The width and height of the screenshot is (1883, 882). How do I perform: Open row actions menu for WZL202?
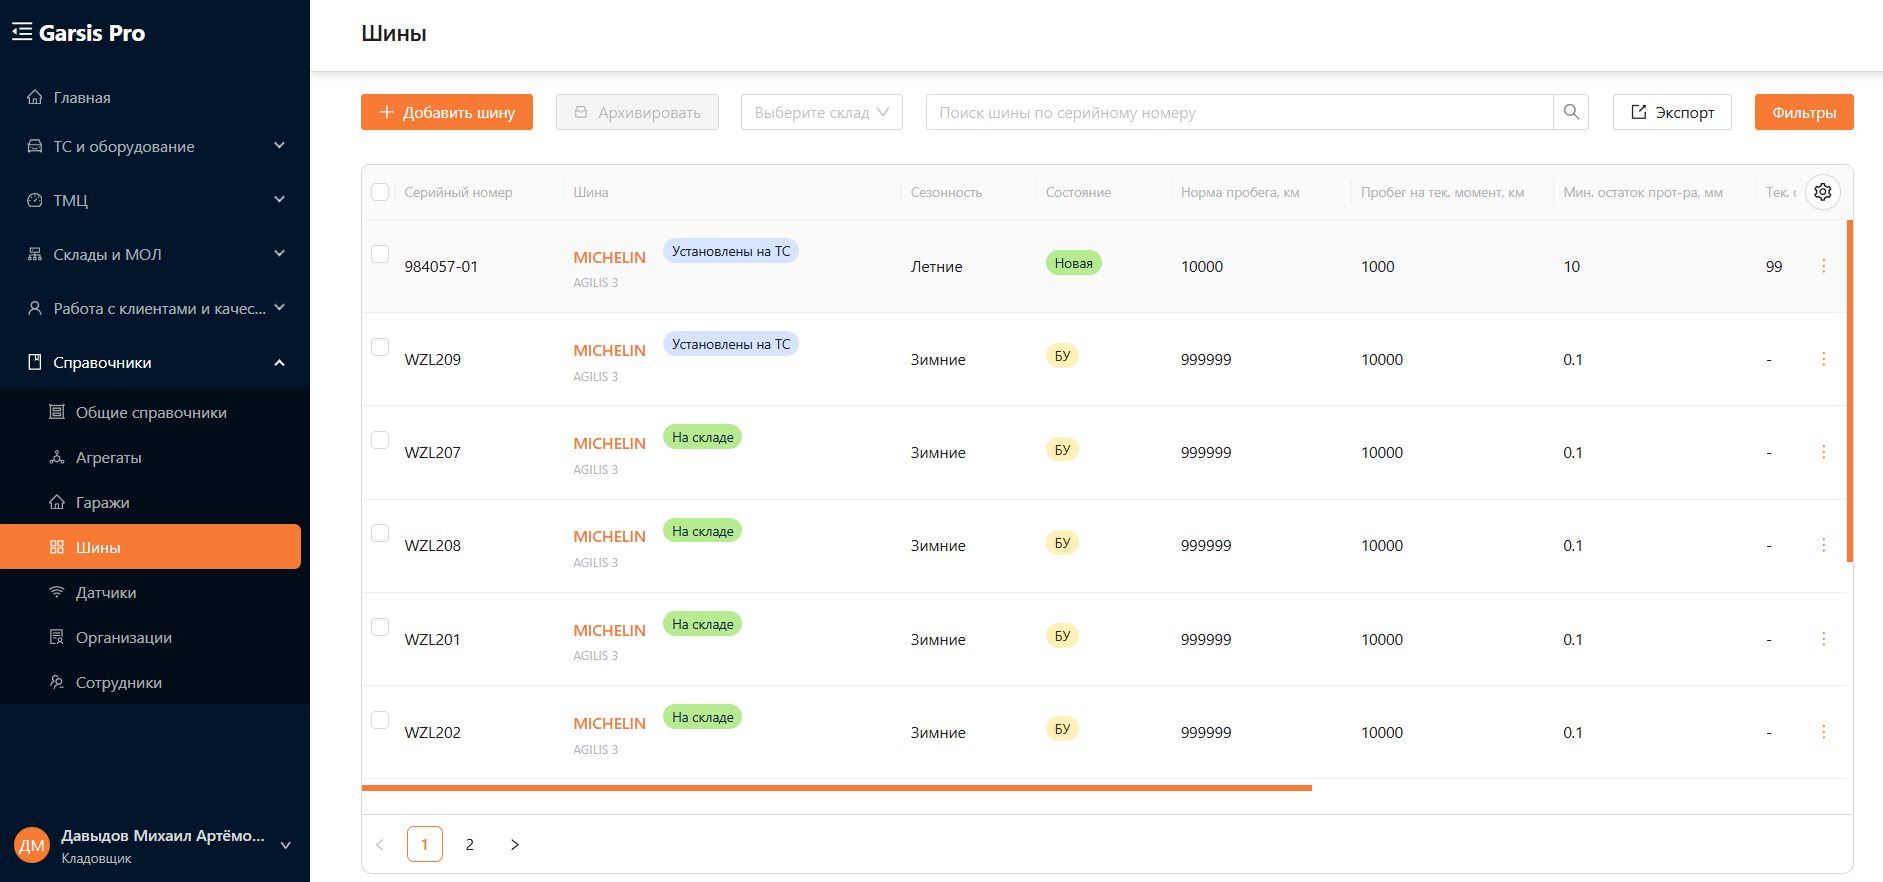tap(1823, 732)
